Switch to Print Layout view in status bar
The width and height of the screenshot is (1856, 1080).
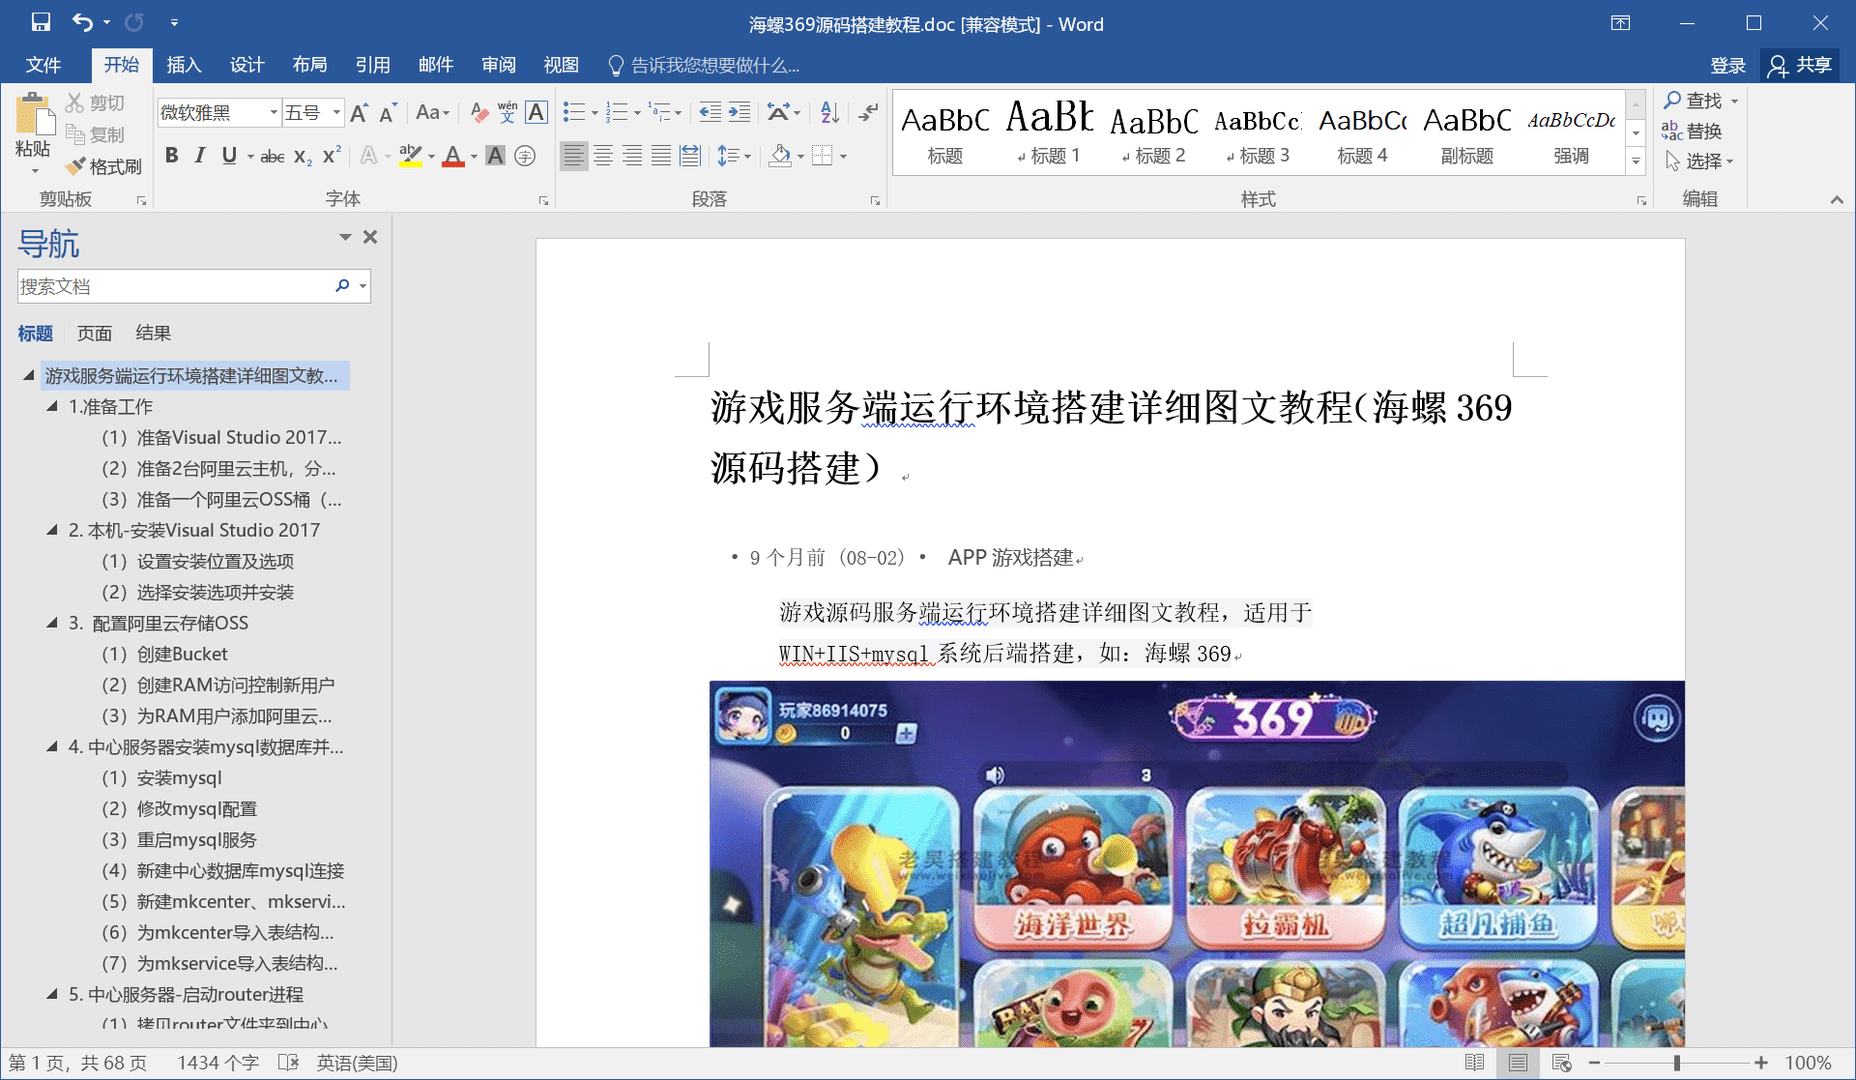1518,1062
